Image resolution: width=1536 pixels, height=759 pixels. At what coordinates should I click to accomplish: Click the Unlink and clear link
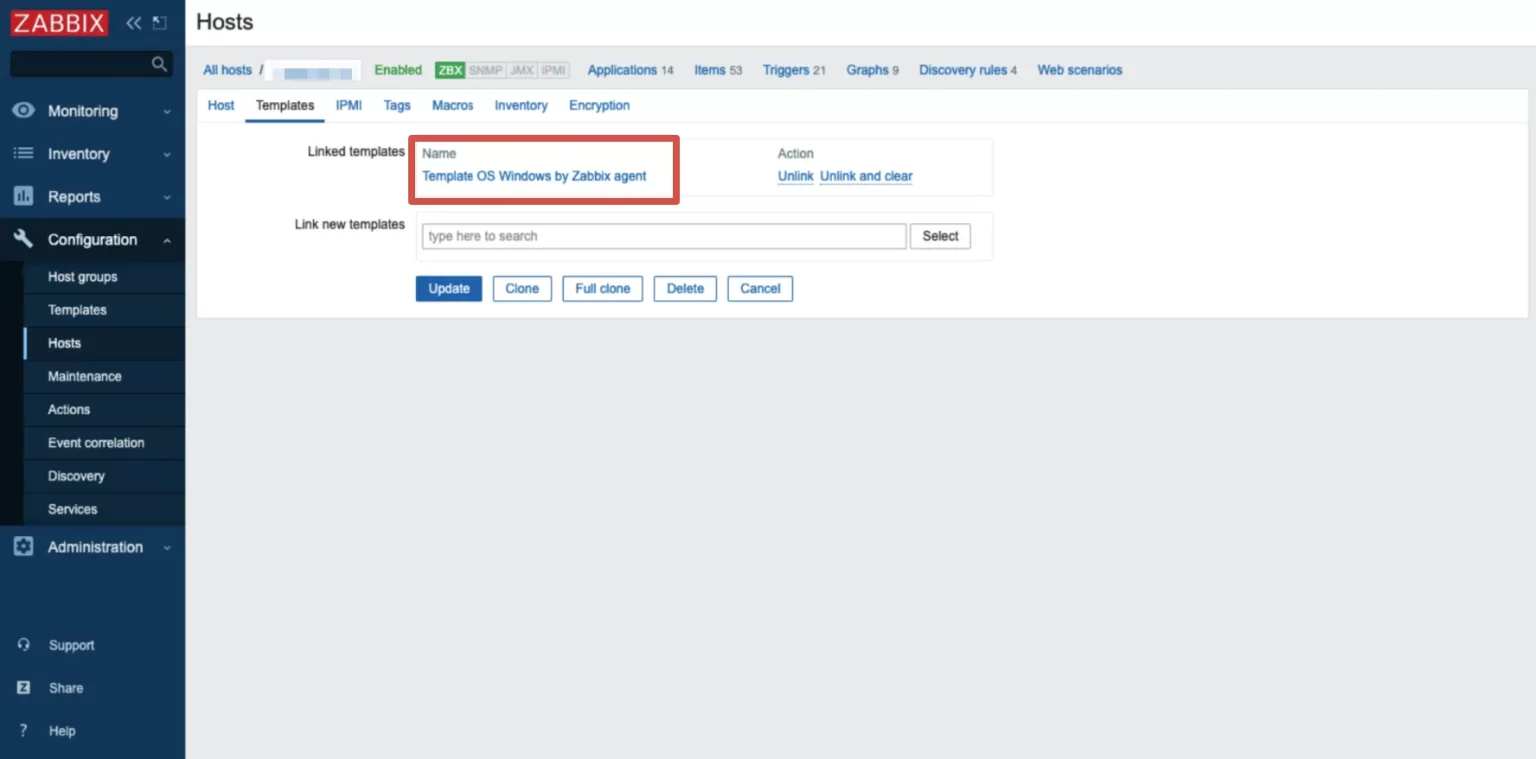click(x=866, y=176)
